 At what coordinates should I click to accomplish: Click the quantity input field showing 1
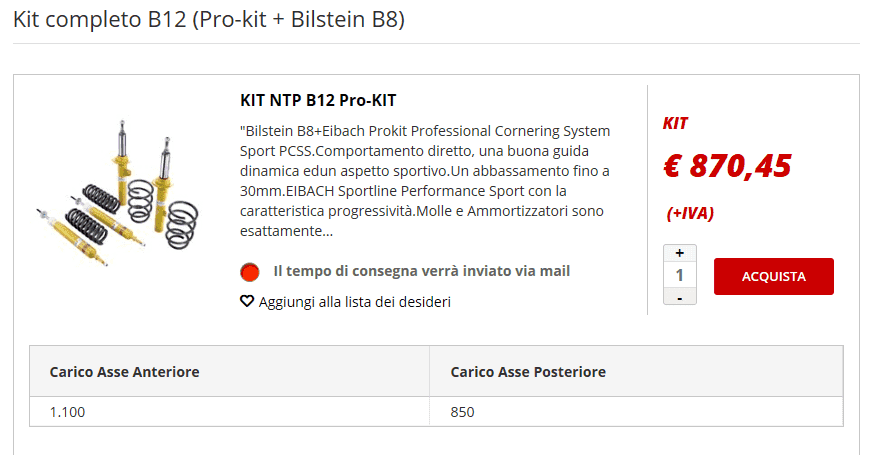pos(680,275)
